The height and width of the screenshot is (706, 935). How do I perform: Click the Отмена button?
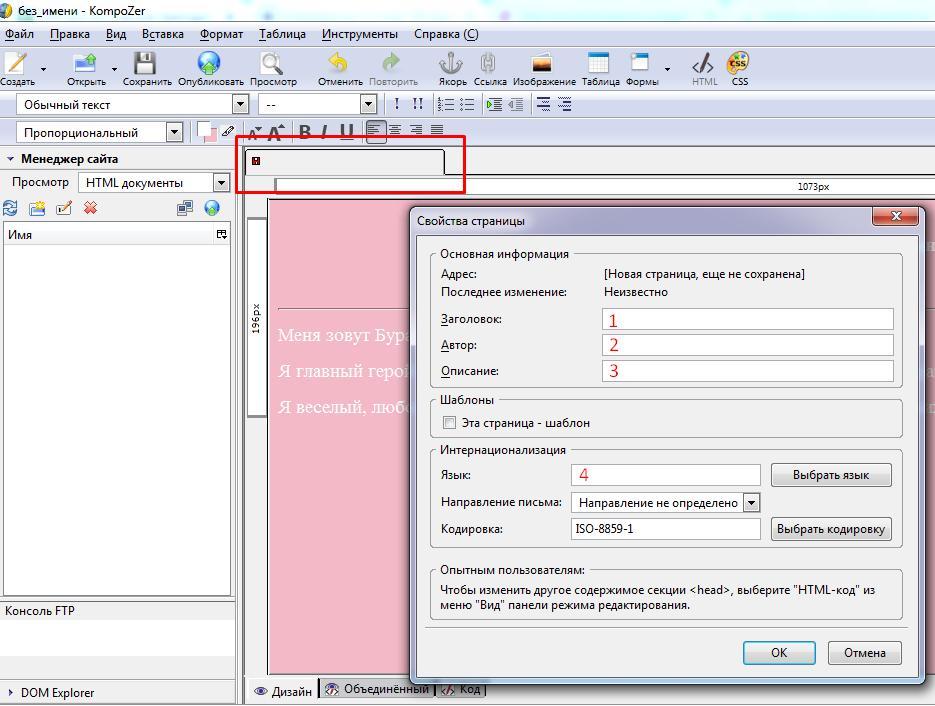(864, 653)
